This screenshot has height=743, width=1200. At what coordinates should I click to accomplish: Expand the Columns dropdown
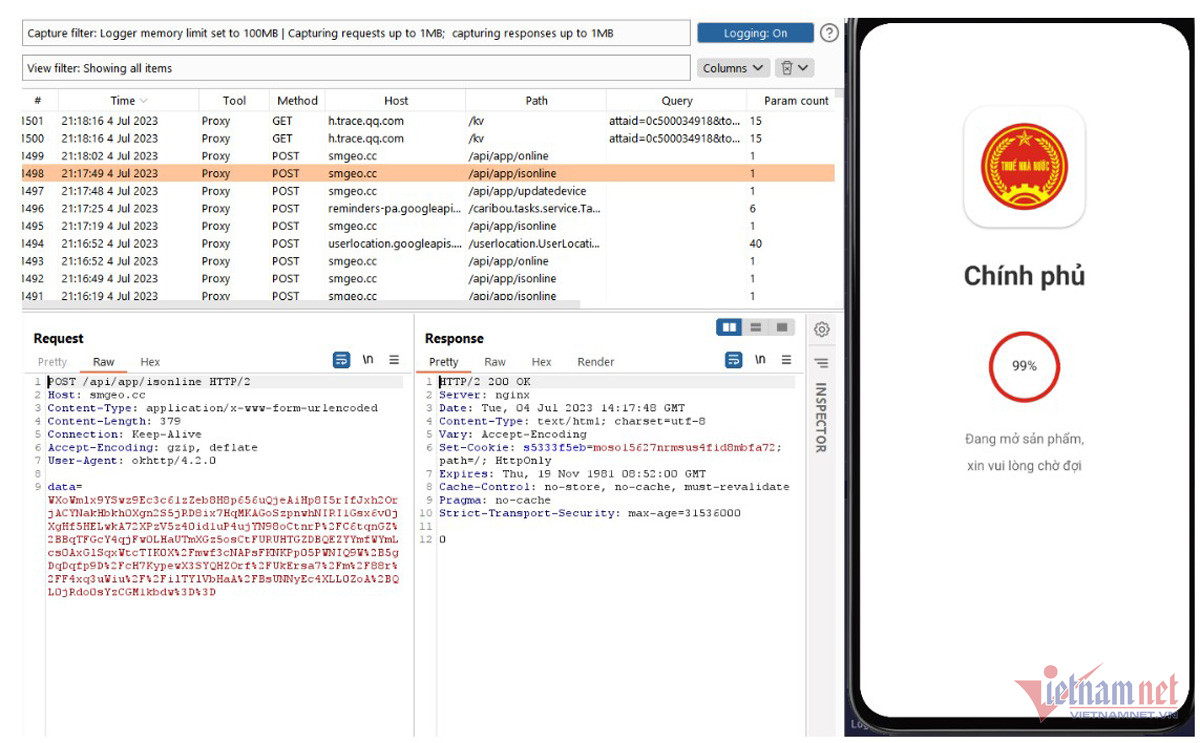click(733, 68)
